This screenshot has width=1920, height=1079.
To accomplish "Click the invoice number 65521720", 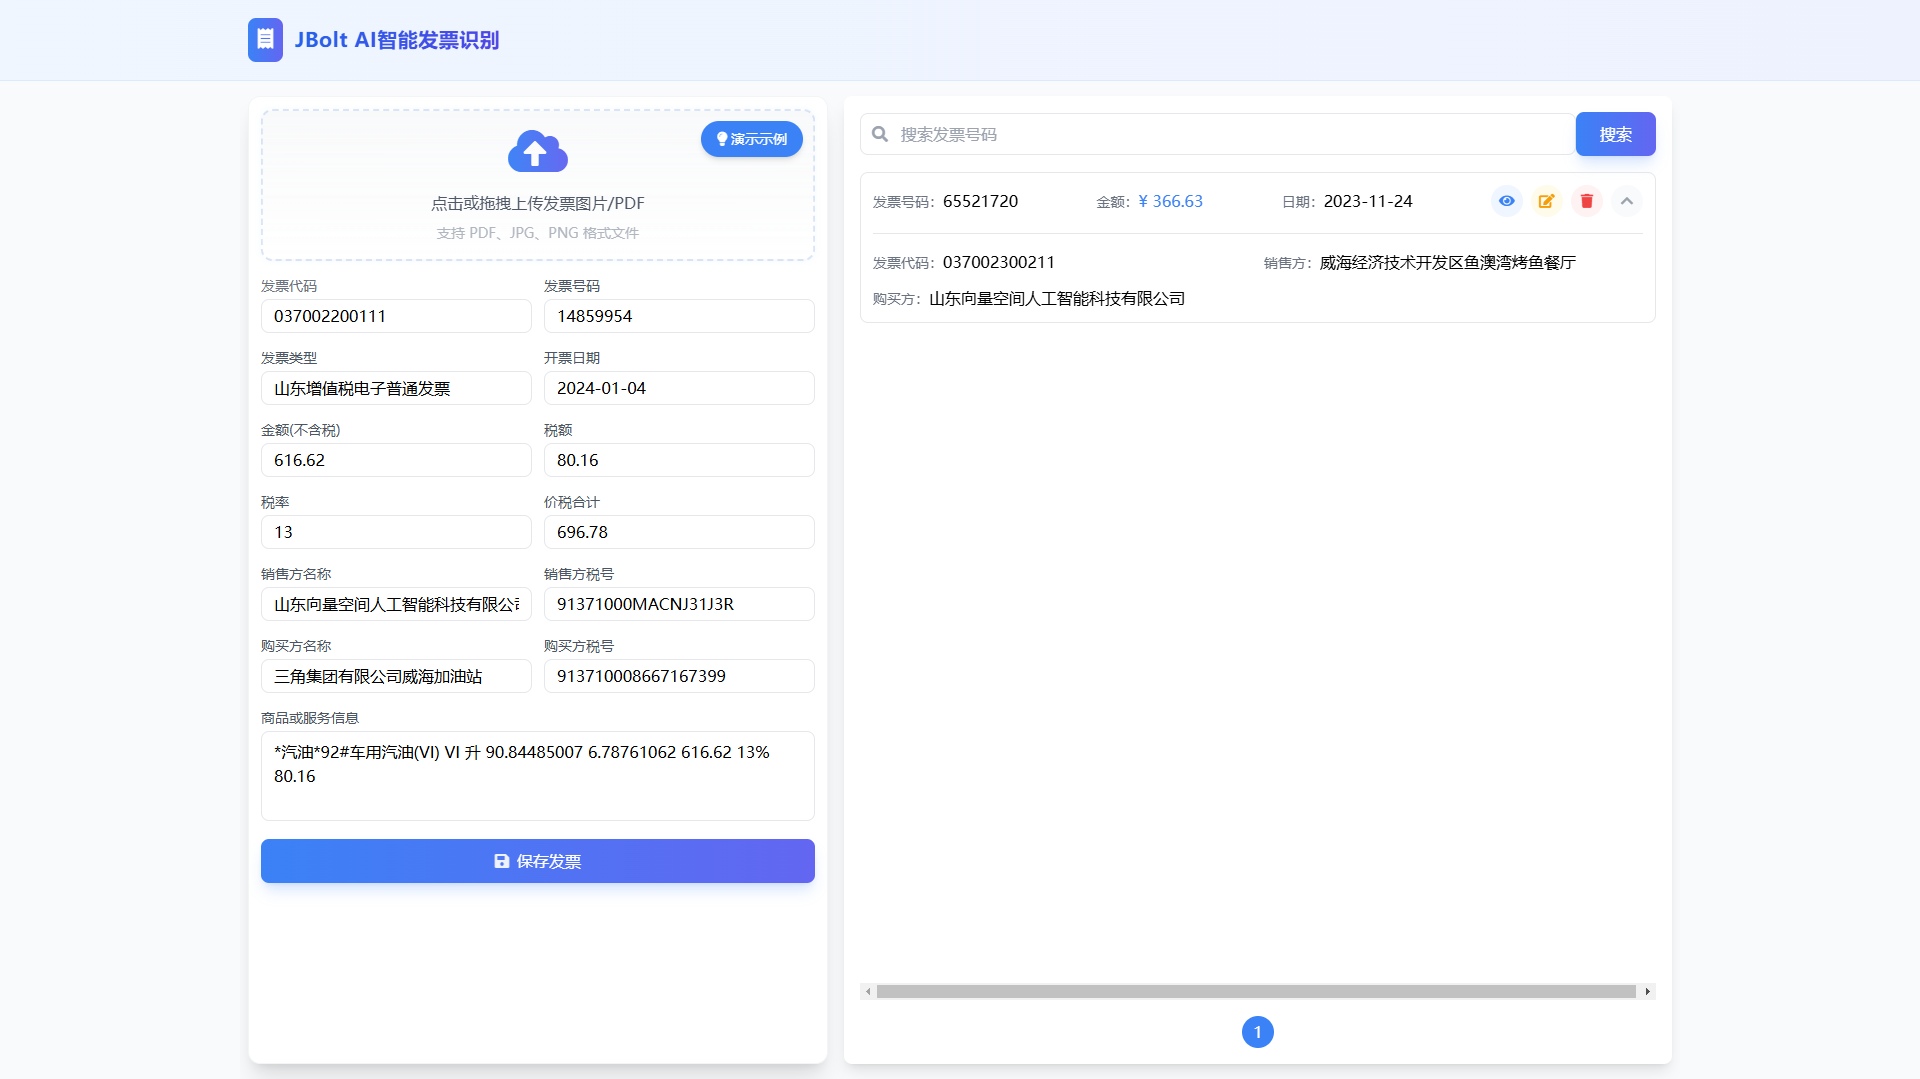I will [980, 201].
